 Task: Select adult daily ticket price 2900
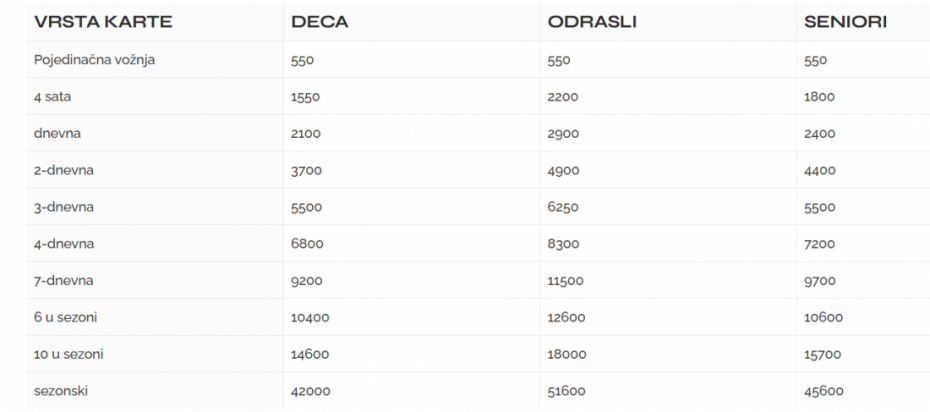click(563, 134)
